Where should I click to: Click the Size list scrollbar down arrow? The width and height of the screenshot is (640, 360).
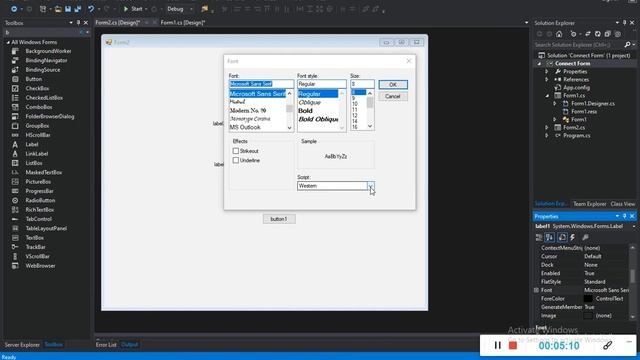tap(370, 127)
